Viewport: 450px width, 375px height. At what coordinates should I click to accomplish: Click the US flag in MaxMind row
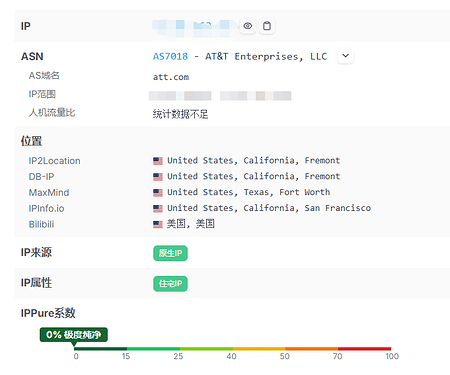point(158,192)
